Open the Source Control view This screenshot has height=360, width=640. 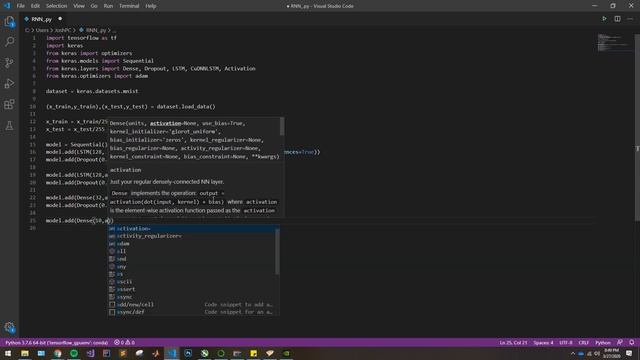pyautogui.click(x=9, y=62)
